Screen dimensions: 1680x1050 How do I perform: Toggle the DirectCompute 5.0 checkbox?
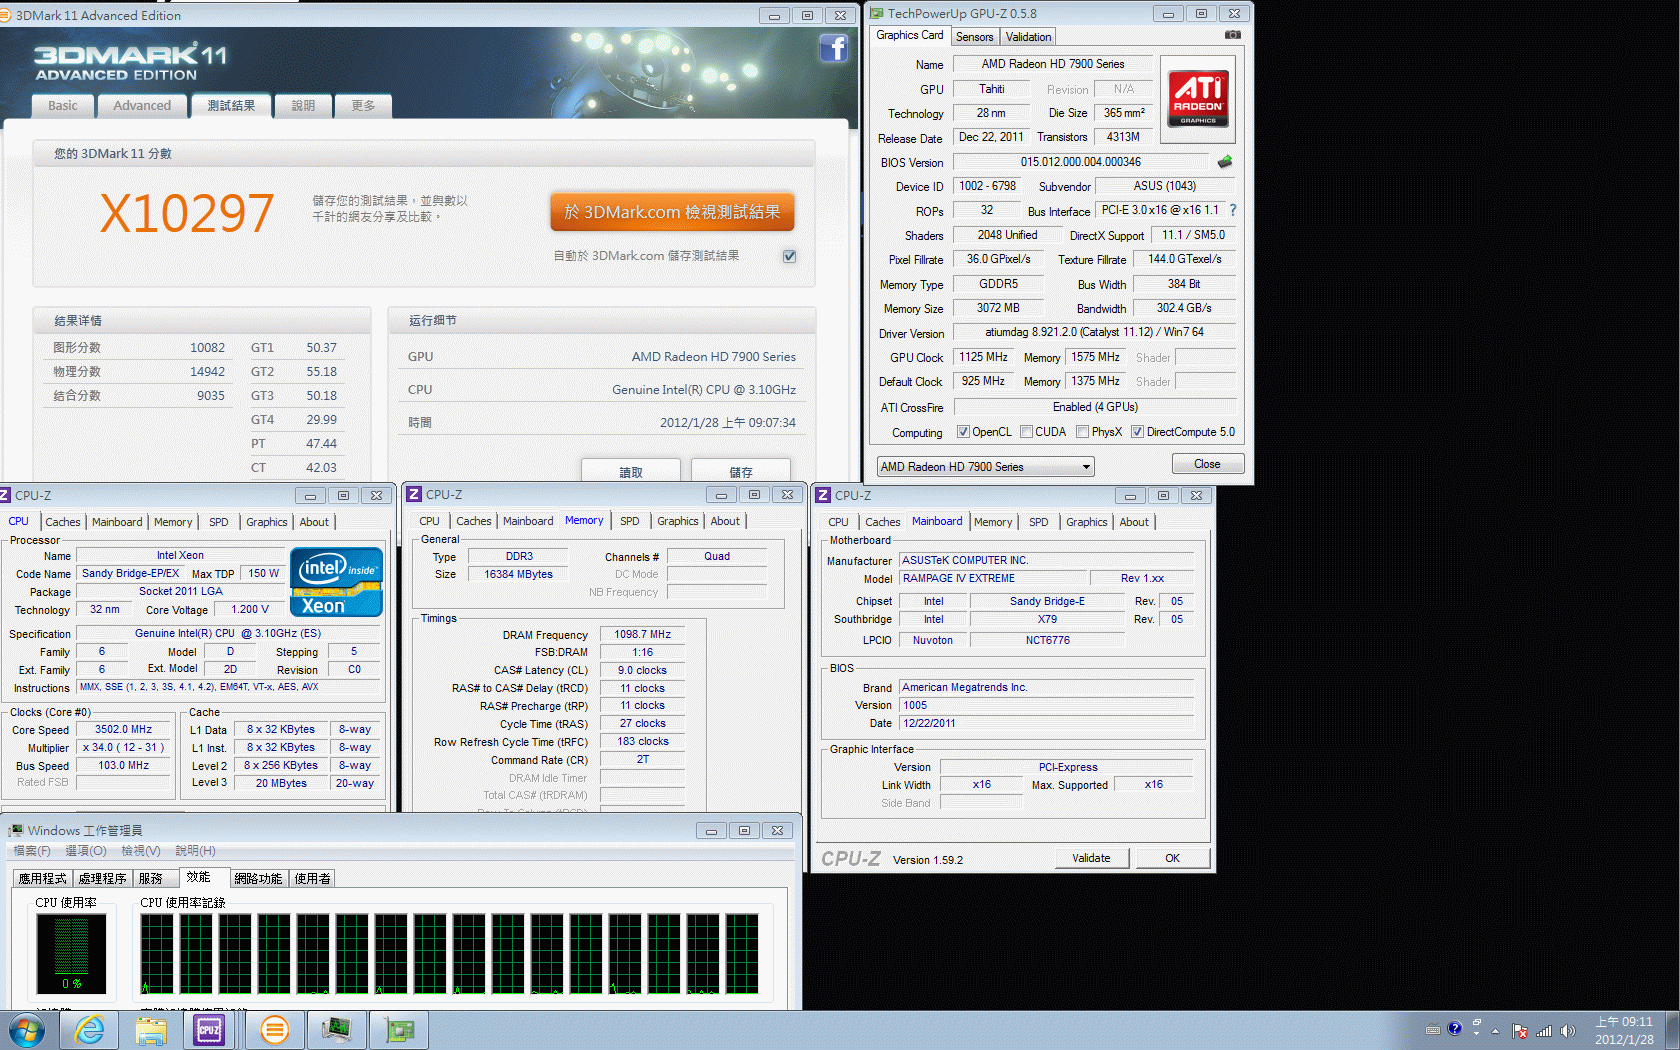1137,432
